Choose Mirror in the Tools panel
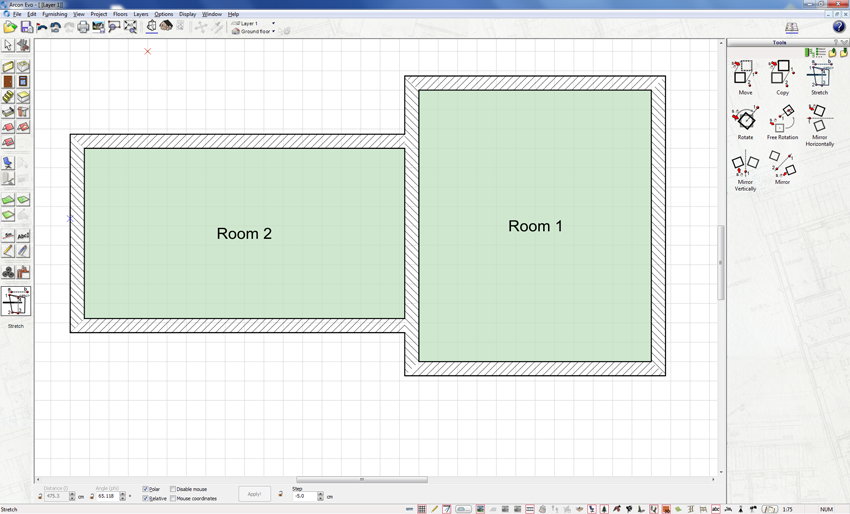The height and width of the screenshot is (514, 850). (782, 168)
